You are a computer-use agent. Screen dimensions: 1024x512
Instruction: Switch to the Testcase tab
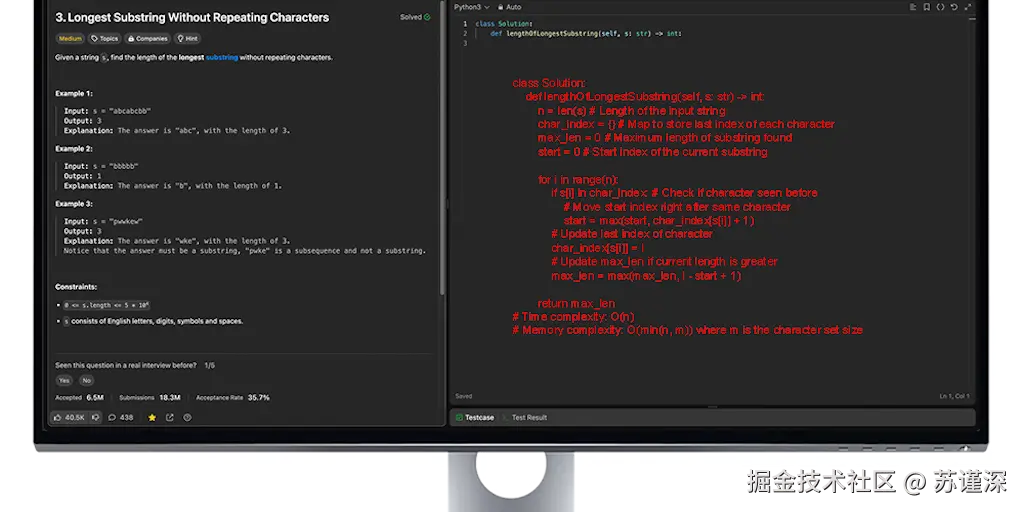[x=475, y=417]
